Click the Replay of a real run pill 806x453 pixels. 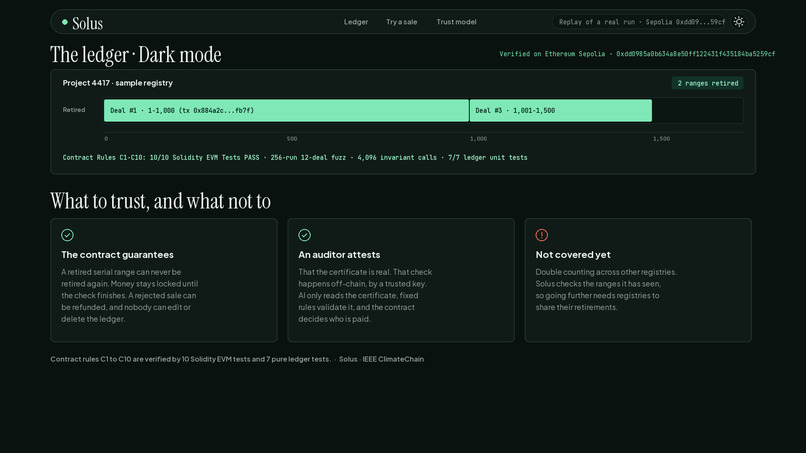point(642,22)
